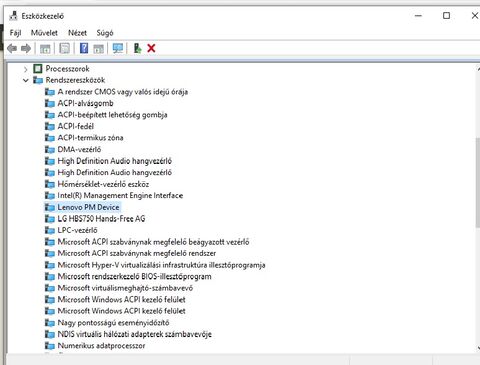The height and width of the screenshot is (365, 480).
Task: Select ACPI-termikus zóna entry
Action: pos(90,138)
